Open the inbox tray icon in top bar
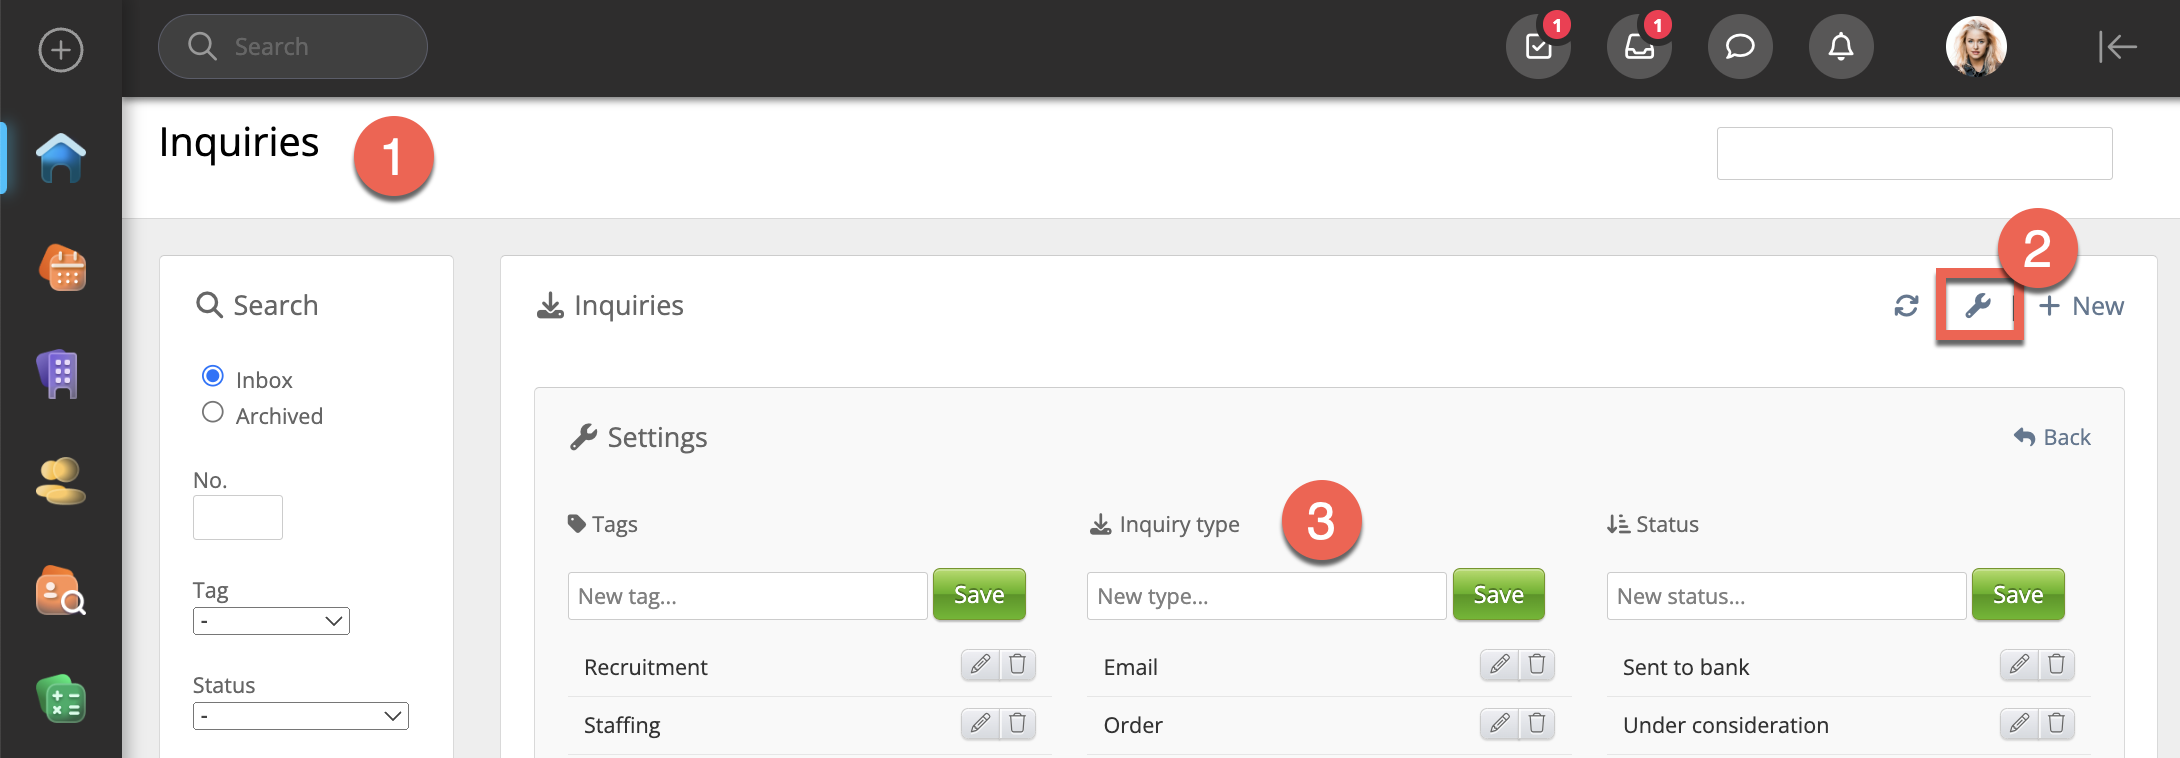This screenshot has width=2180, height=758. click(x=1639, y=47)
